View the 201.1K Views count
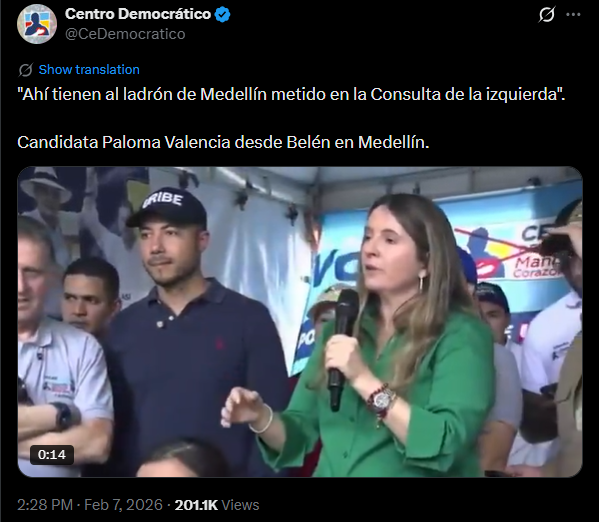 [217, 505]
